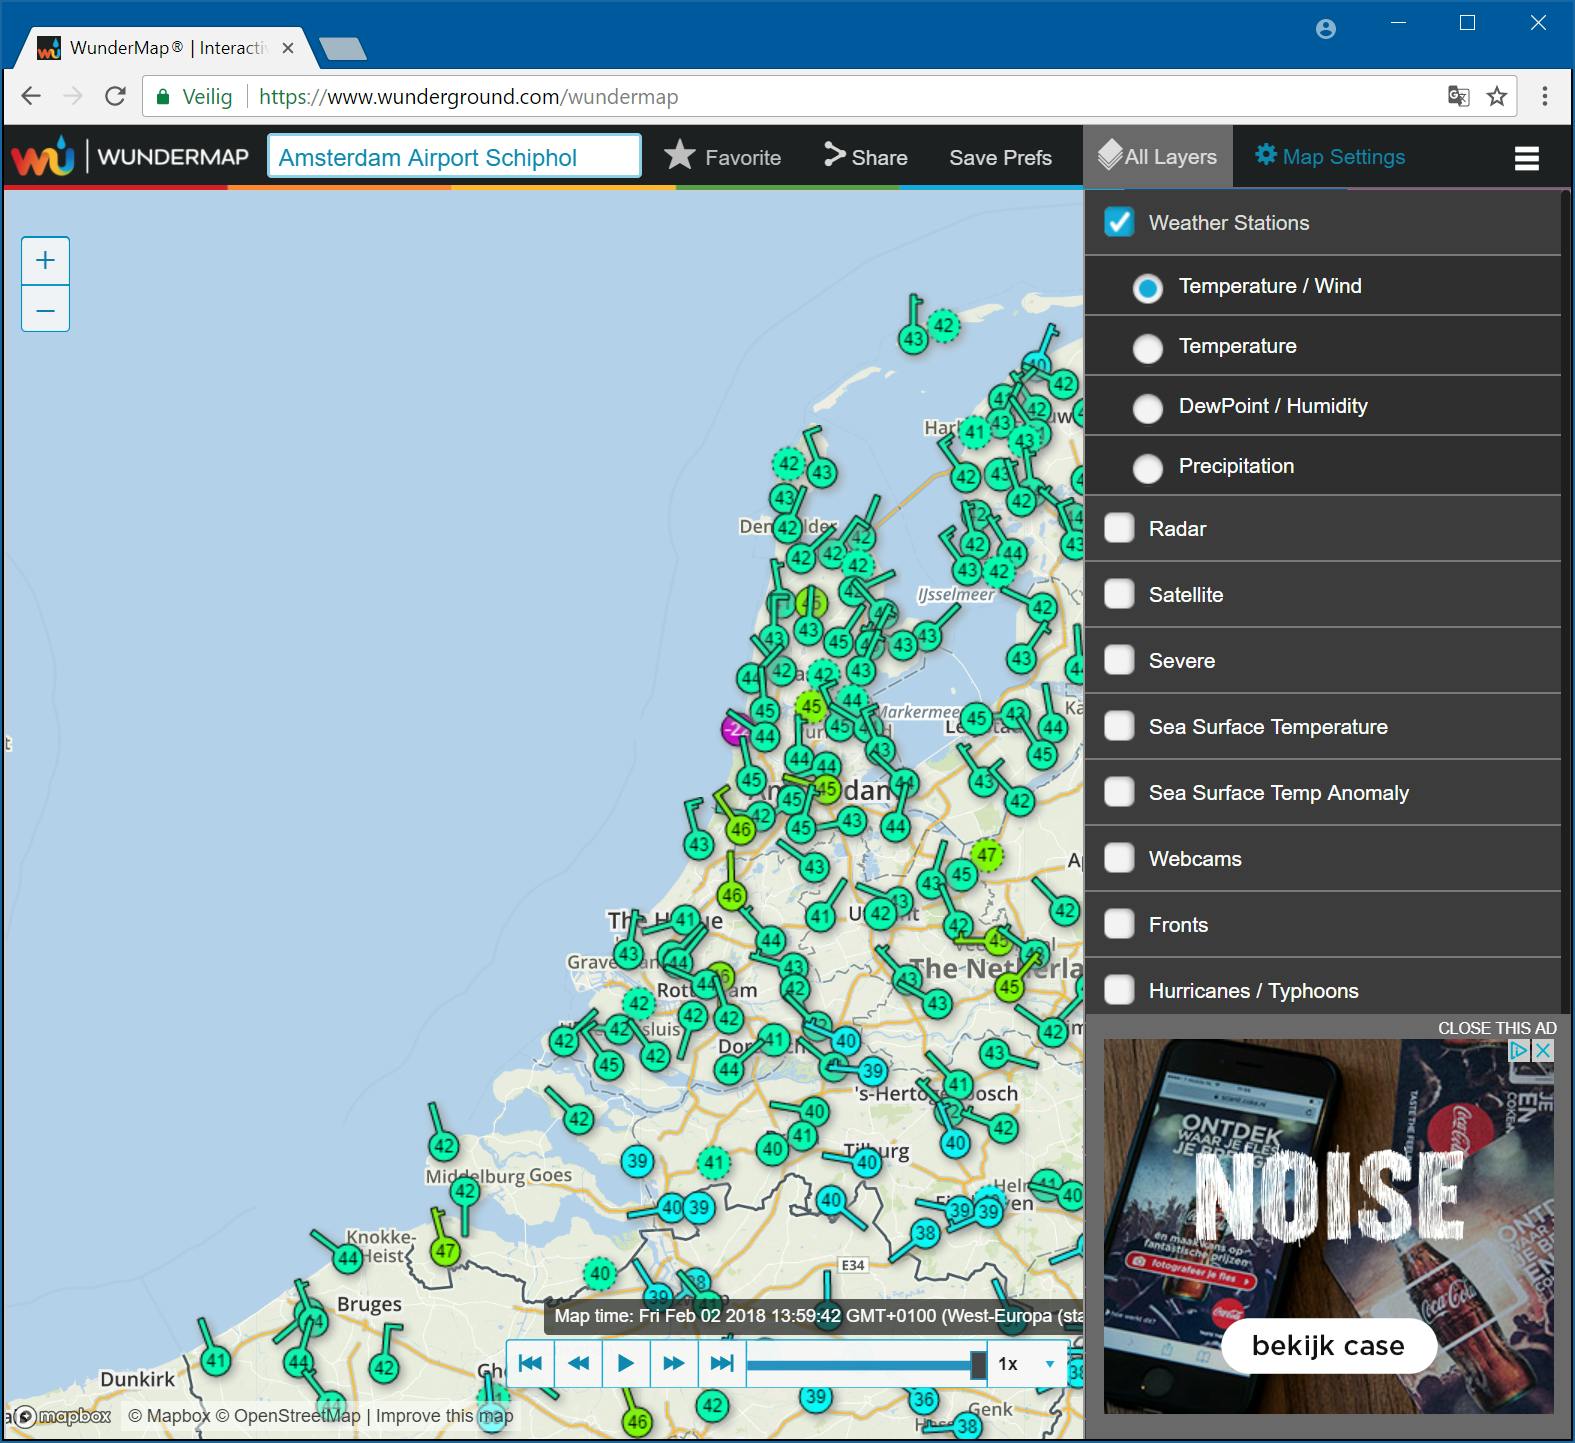Click the Save Prefs button
This screenshot has height=1443, width=1575.
[x=1000, y=157]
